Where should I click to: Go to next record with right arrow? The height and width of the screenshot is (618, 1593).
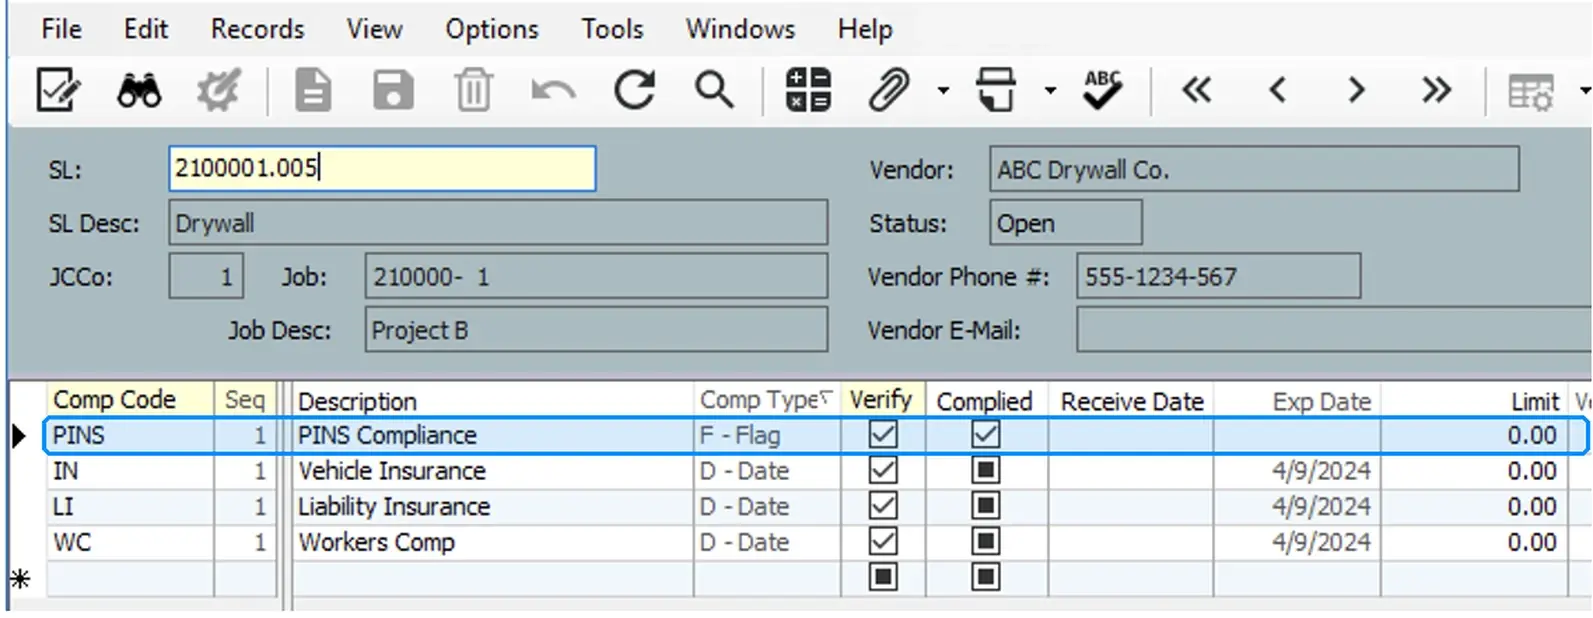[x=1356, y=91]
